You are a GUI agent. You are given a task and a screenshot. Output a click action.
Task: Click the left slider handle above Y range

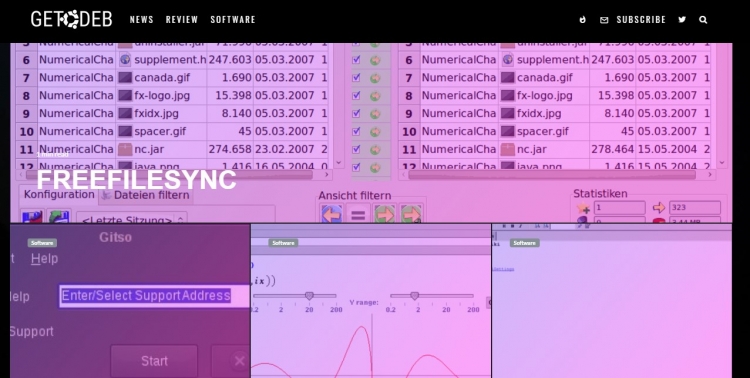pos(309,296)
